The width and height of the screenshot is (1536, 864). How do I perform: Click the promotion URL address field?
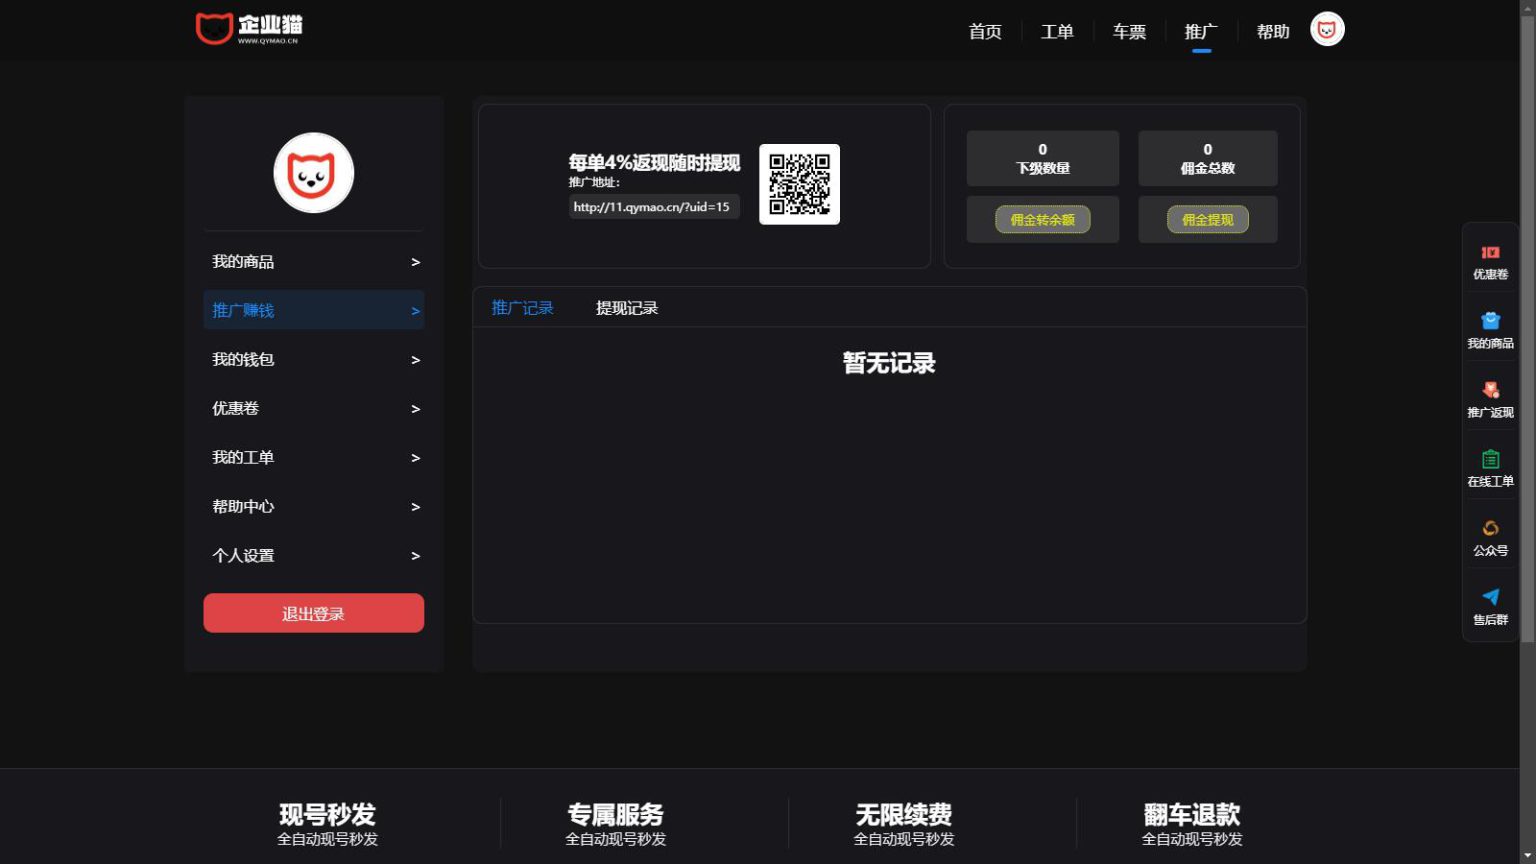pyautogui.click(x=654, y=207)
